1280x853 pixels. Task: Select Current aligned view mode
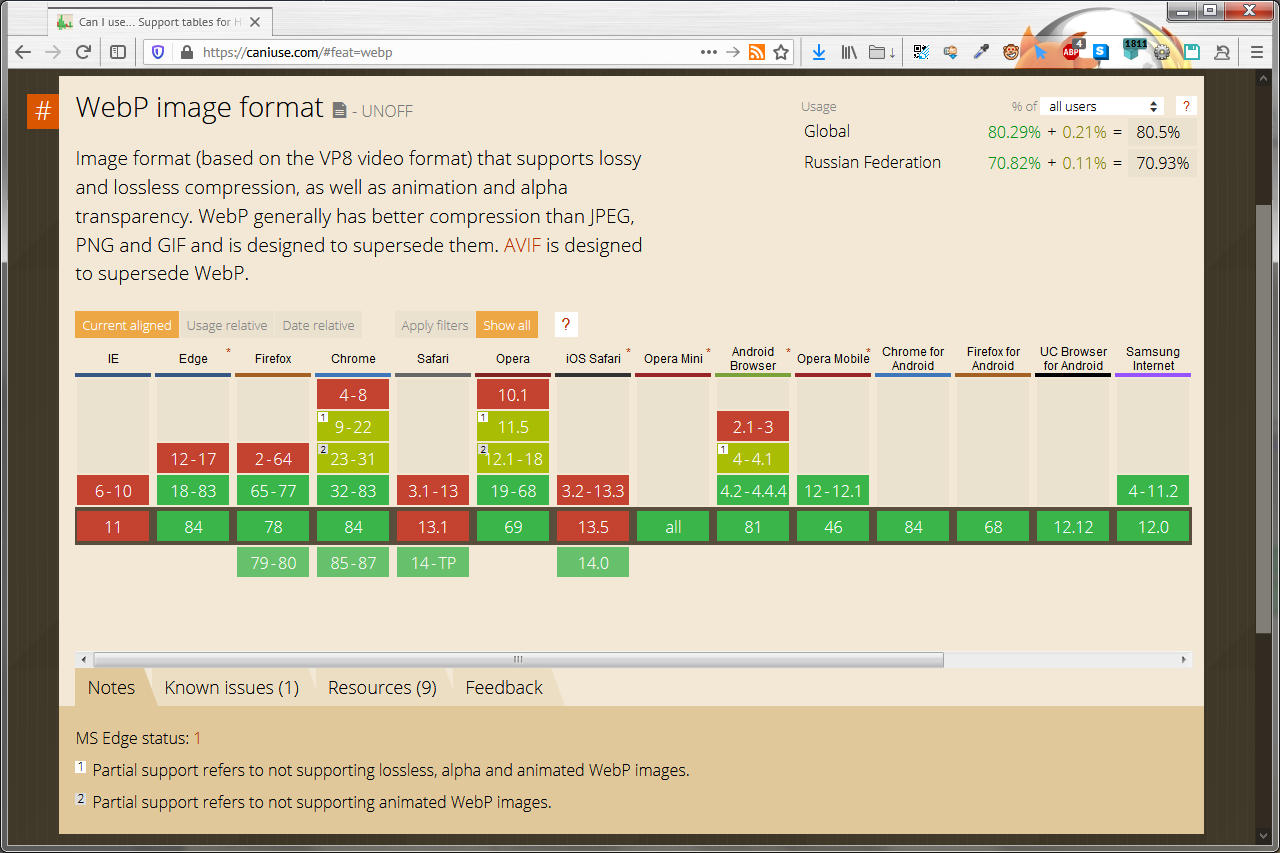127,325
